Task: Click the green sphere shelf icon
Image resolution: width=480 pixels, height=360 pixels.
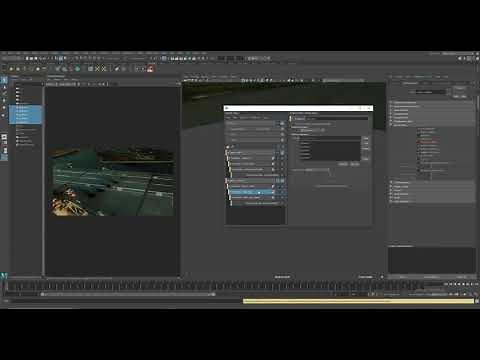Action: (78, 69)
